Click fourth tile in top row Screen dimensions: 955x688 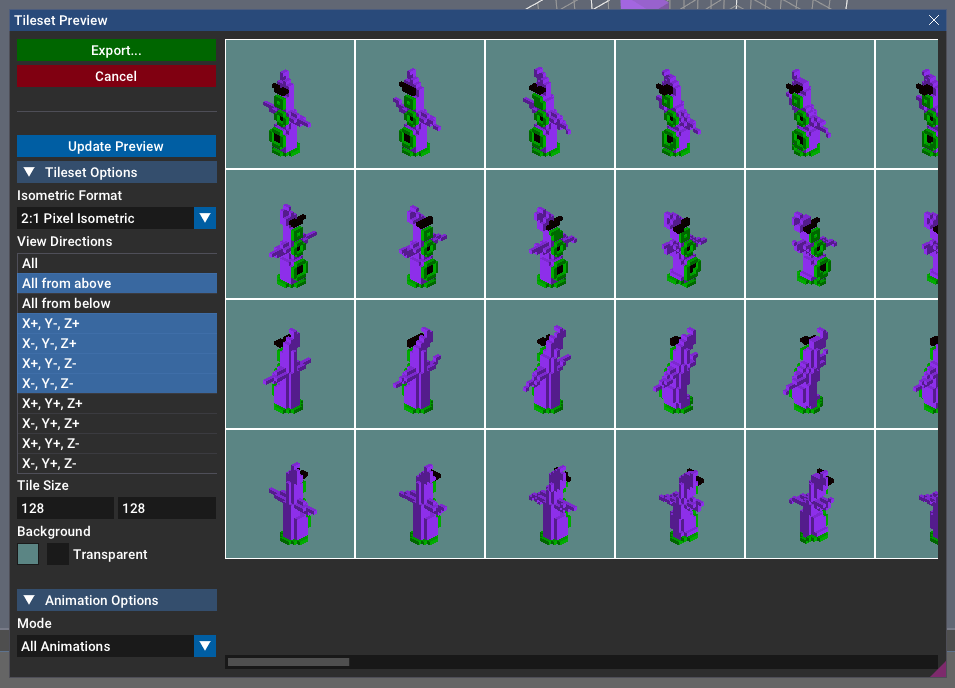(680, 104)
